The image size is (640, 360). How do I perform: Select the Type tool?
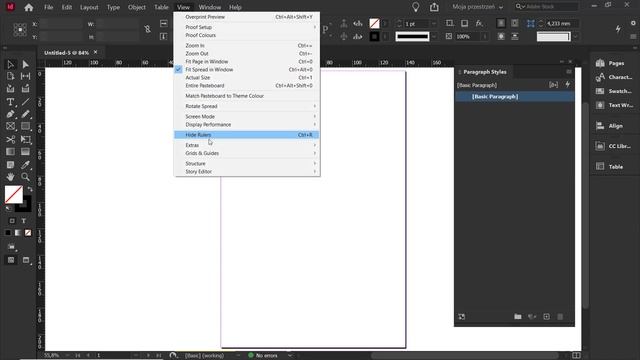[11, 102]
